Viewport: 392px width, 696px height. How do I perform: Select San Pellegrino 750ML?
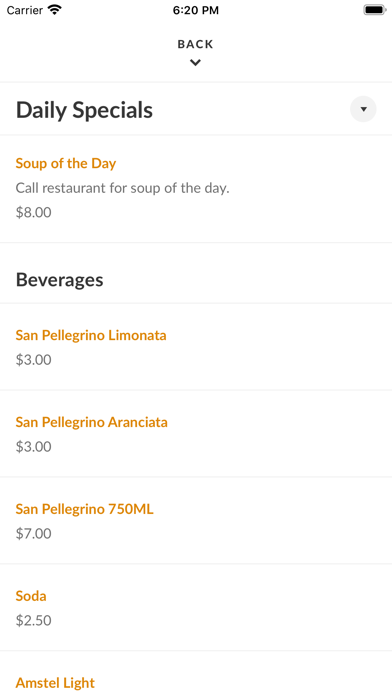click(84, 509)
